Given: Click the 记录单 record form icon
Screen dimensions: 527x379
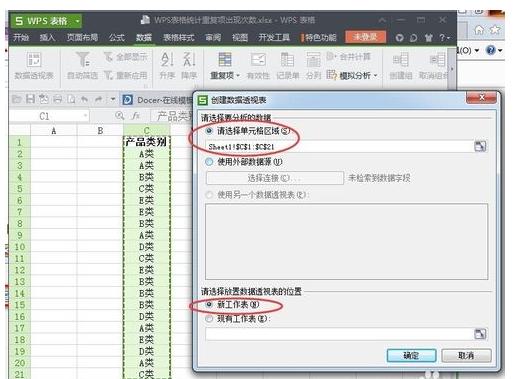Looking at the screenshot, I should pyautogui.click(x=287, y=60).
